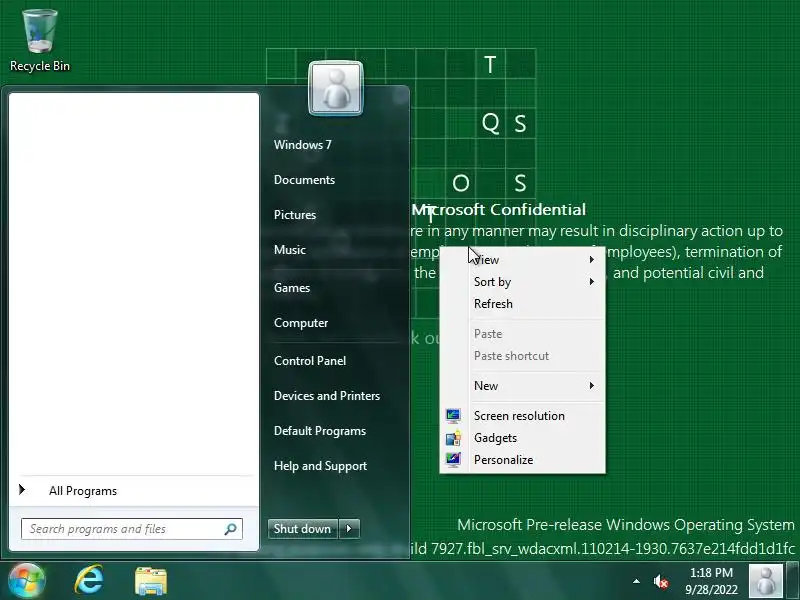Open the Windows 7 user folder link
The height and width of the screenshot is (600, 800).
click(x=303, y=145)
